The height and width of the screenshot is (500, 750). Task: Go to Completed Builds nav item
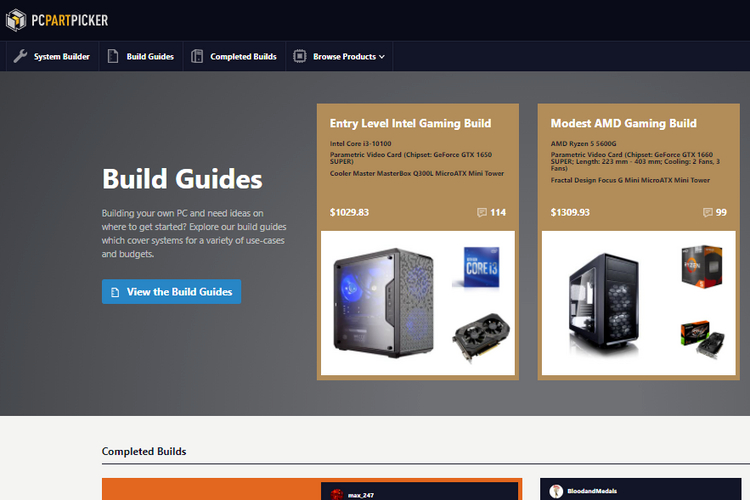[234, 56]
